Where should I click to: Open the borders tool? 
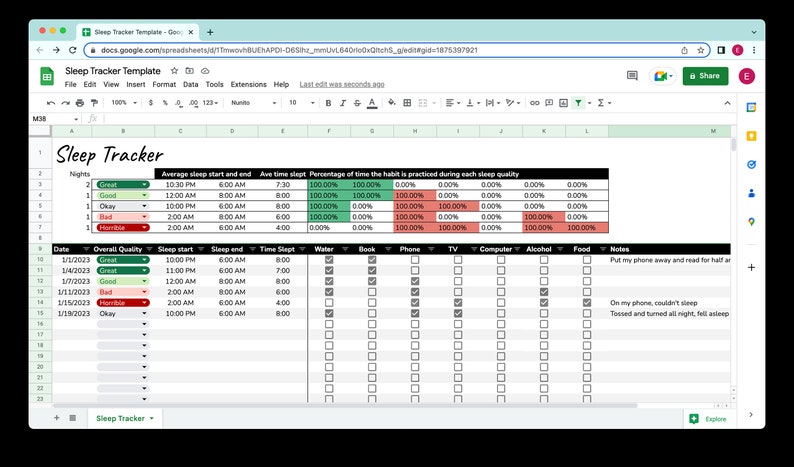(407, 103)
